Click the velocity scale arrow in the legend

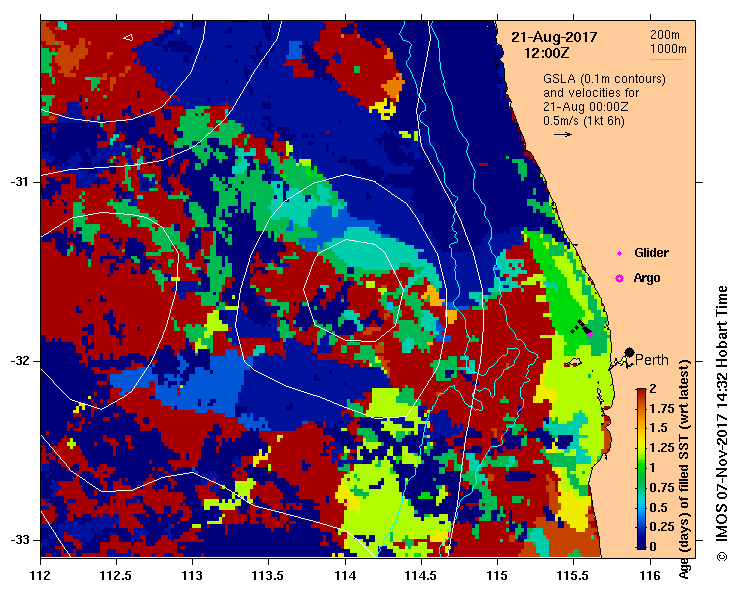(563, 134)
